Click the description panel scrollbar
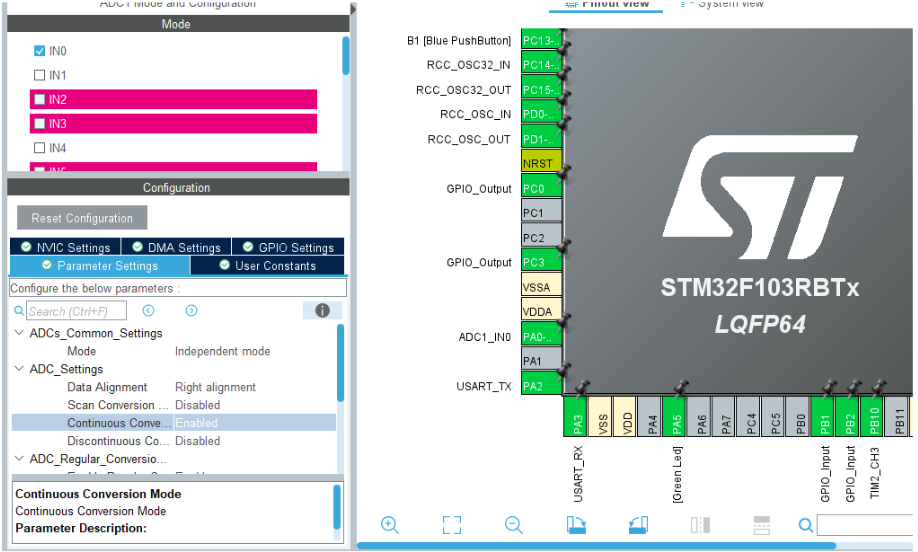Viewport: 918px width, 552px height. pos(337,507)
